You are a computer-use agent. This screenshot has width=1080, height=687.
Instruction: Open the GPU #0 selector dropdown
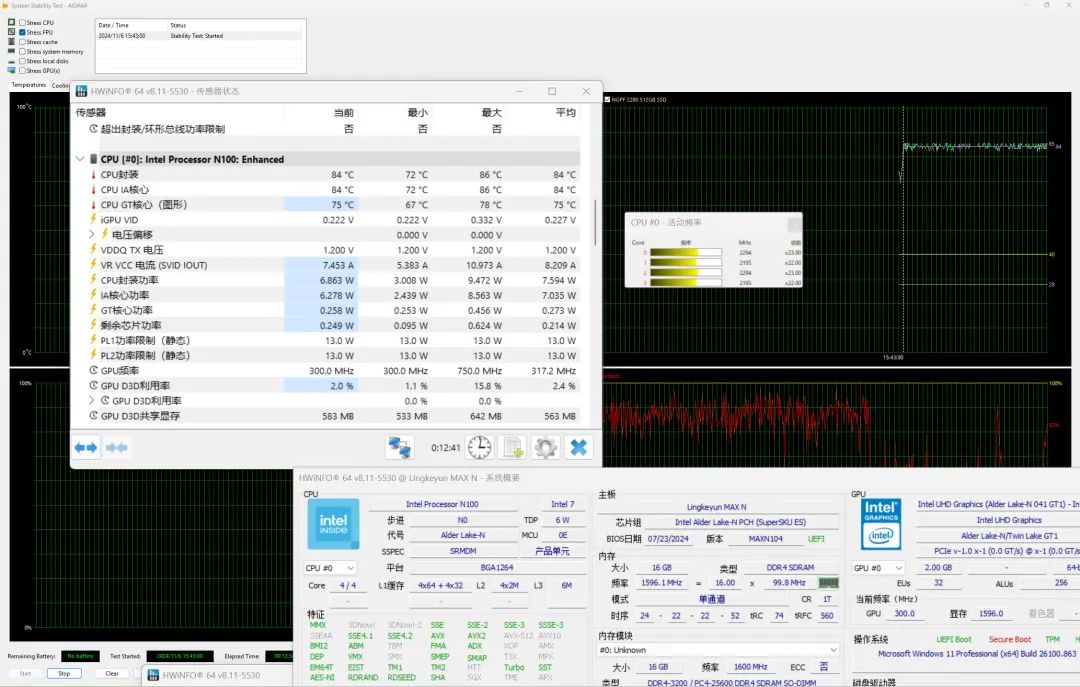coord(878,568)
